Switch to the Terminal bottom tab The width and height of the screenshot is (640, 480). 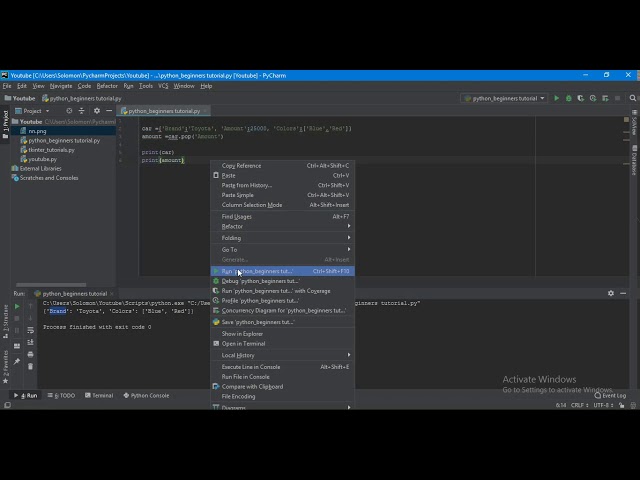coord(99,396)
